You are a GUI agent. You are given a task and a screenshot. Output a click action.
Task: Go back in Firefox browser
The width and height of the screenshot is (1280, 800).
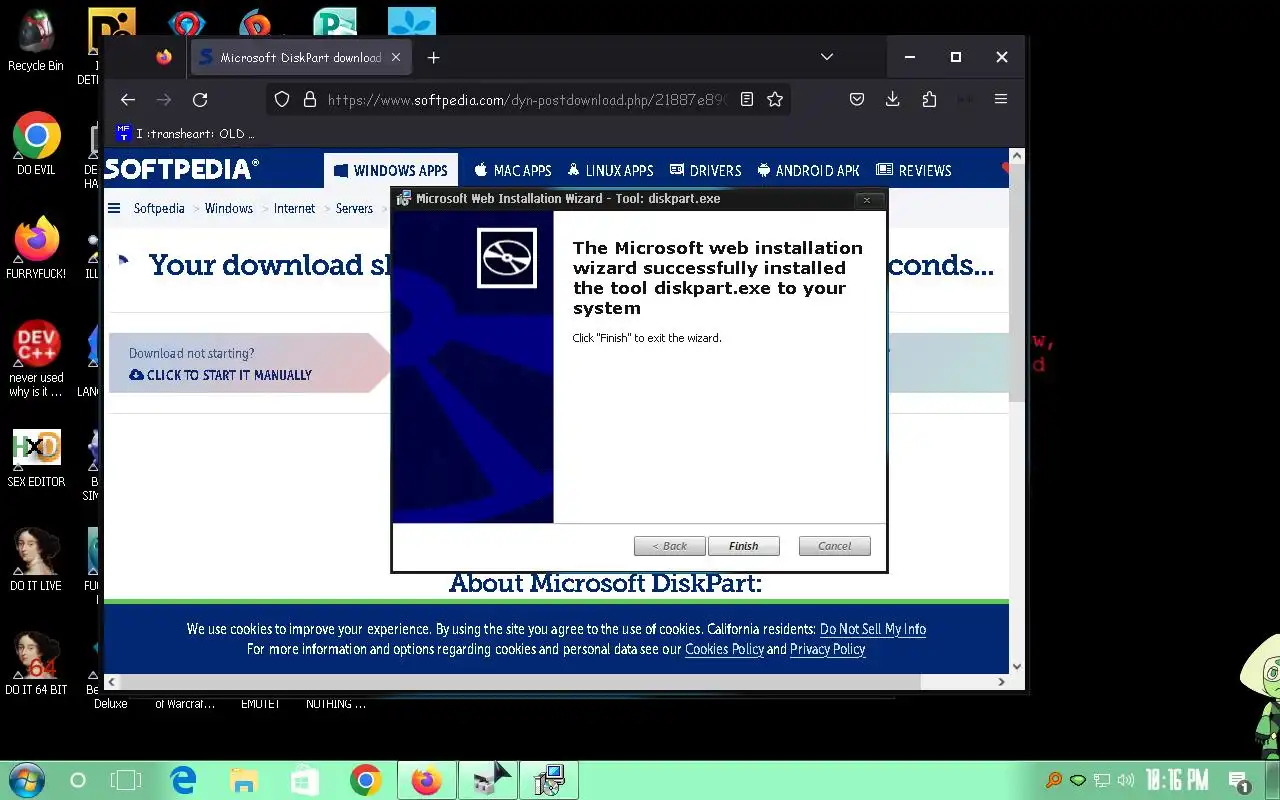pos(128,99)
